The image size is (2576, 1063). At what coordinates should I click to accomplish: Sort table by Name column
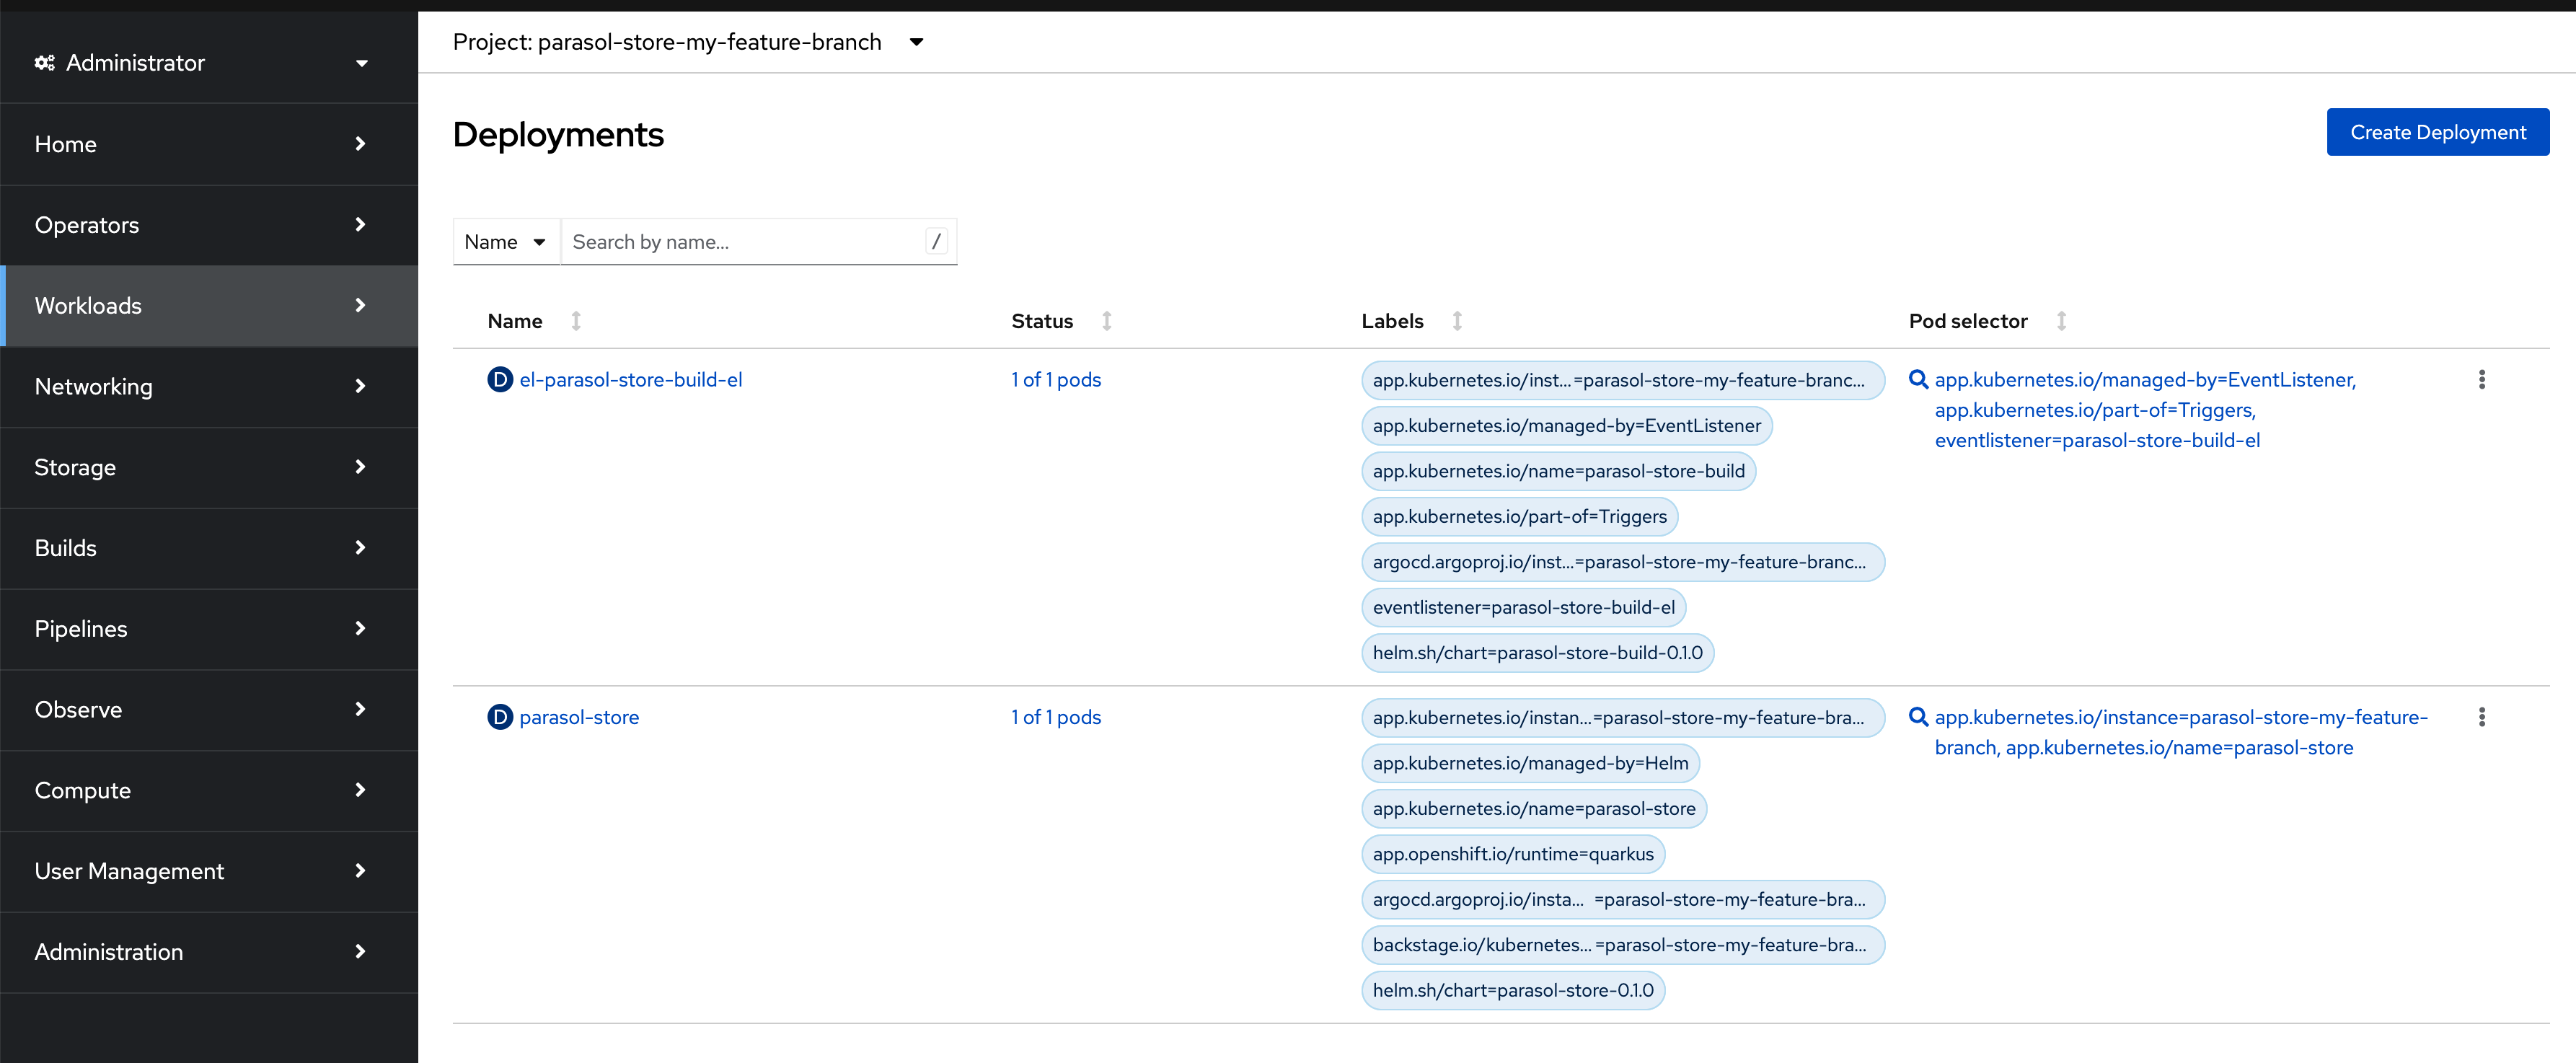click(x=534, y=321)
